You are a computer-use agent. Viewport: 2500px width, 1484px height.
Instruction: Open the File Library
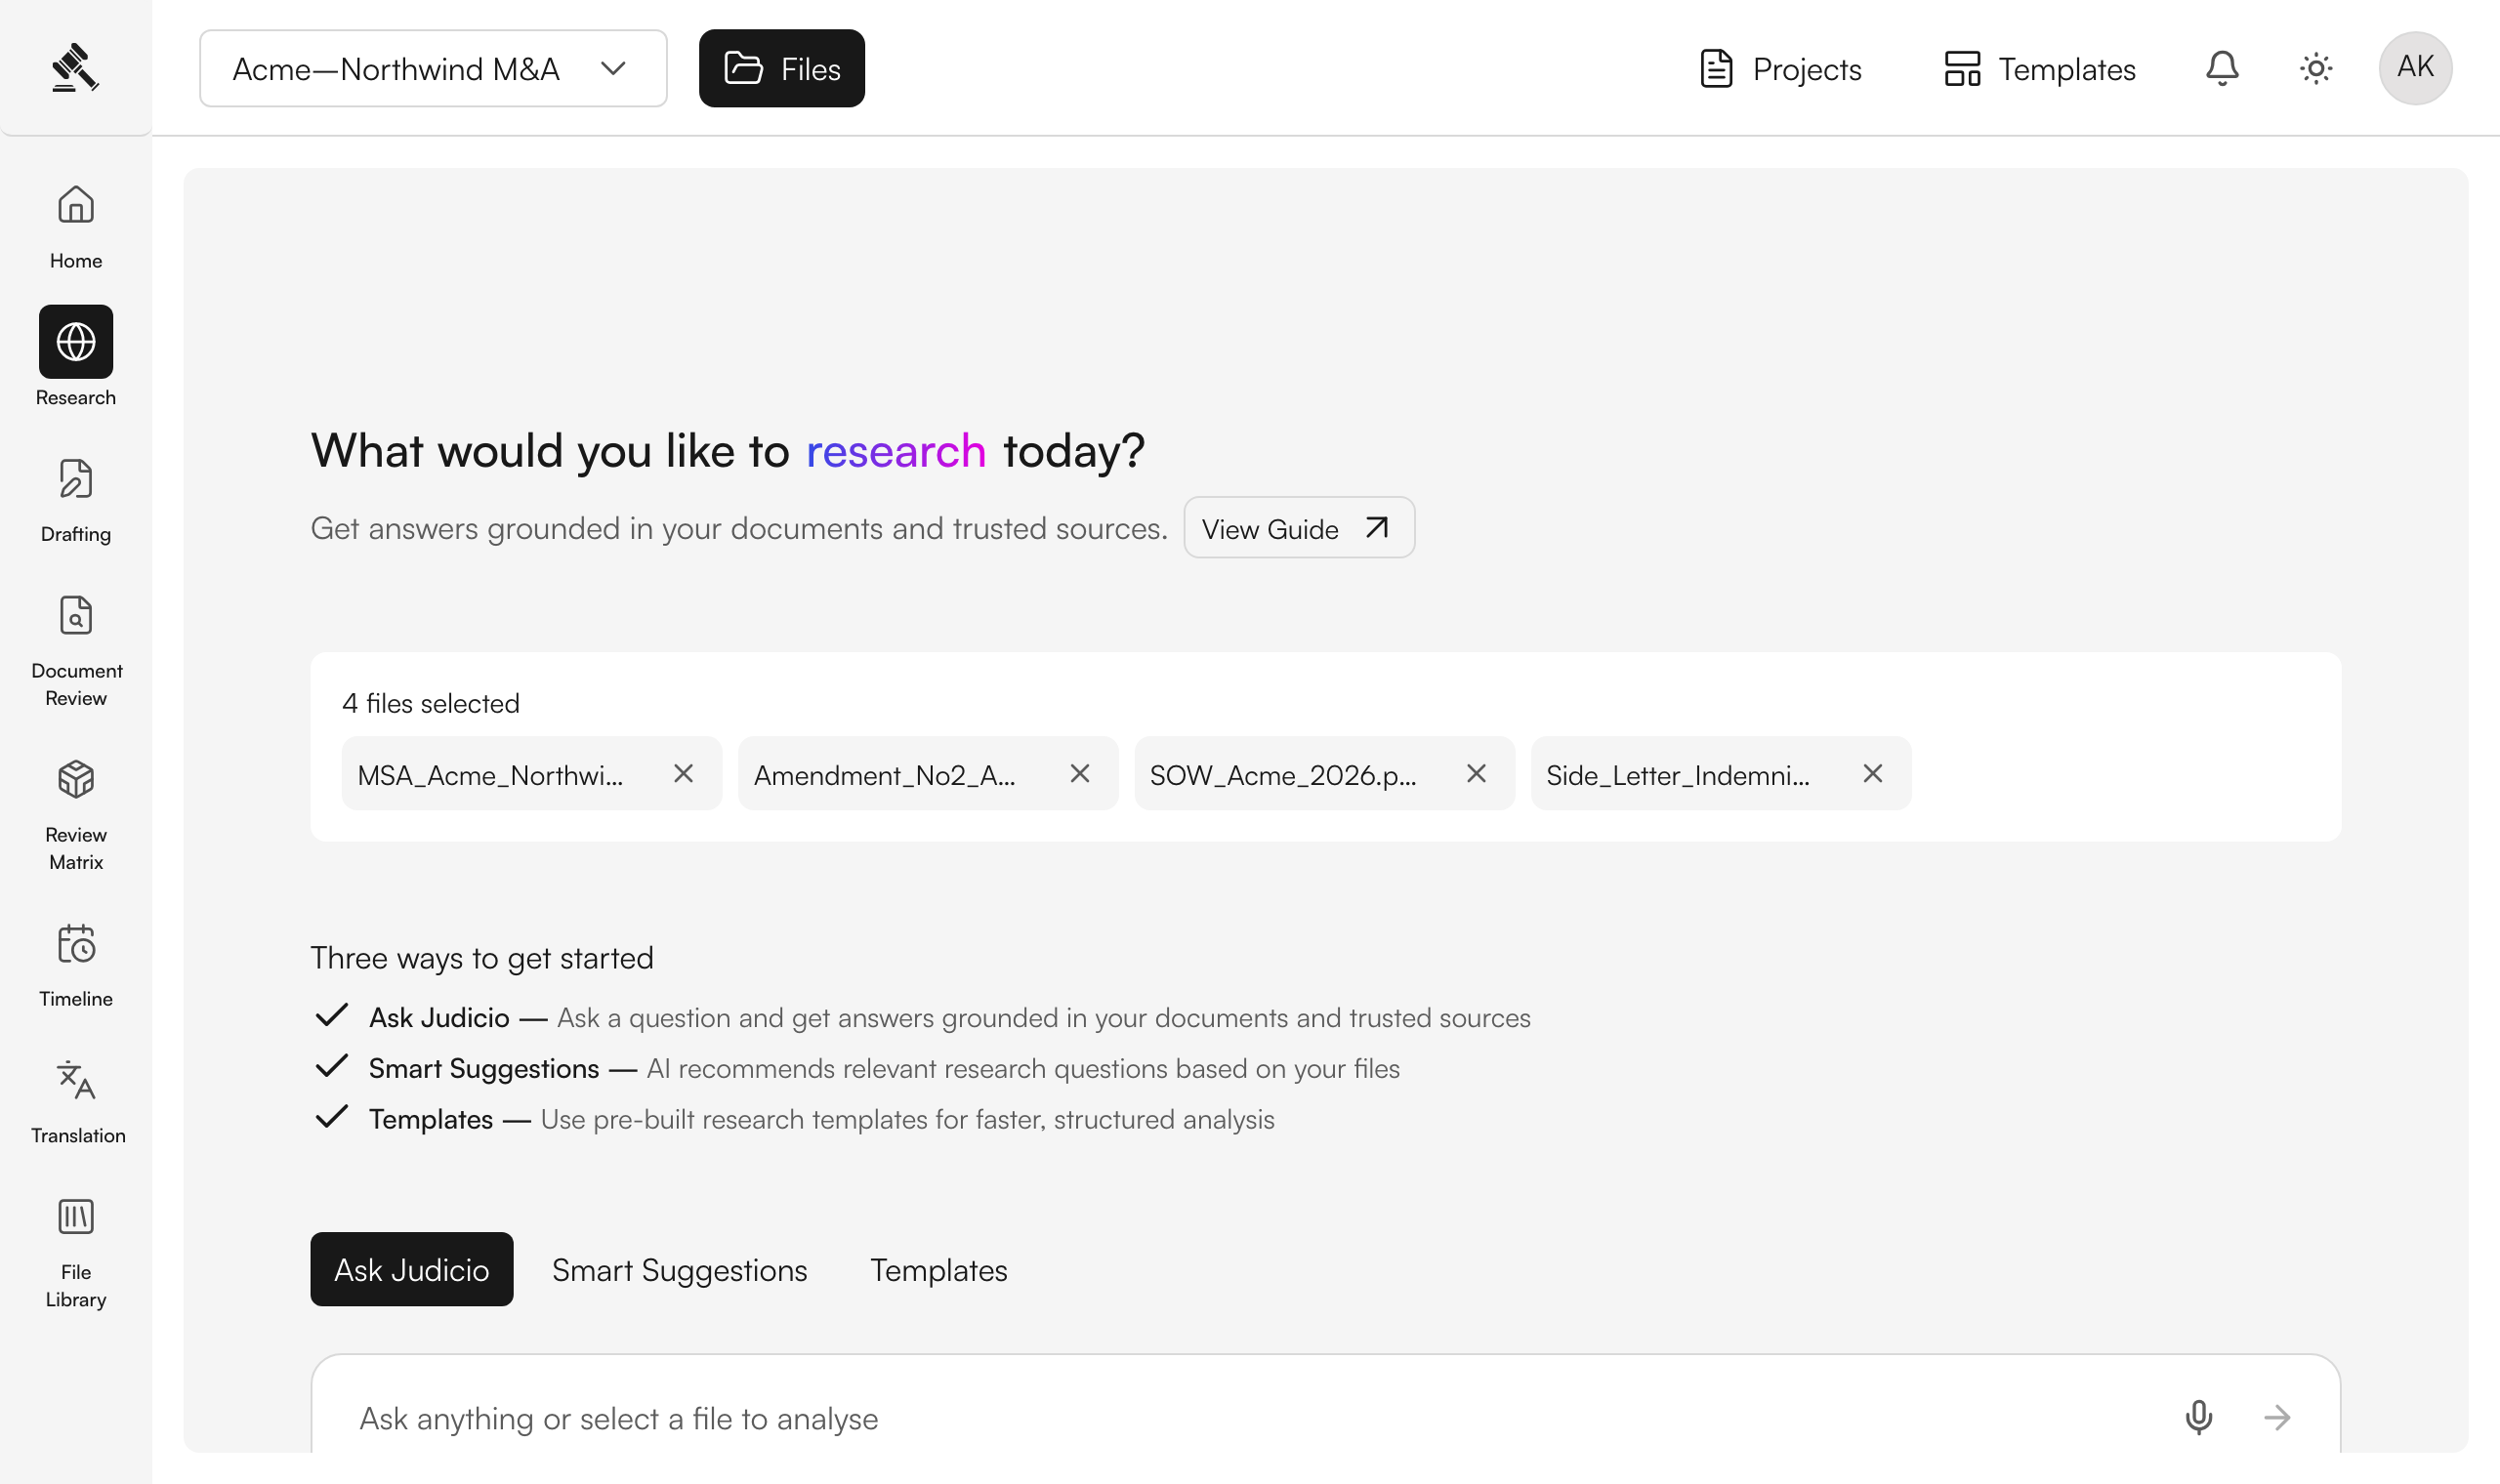tap(76, 1253)
